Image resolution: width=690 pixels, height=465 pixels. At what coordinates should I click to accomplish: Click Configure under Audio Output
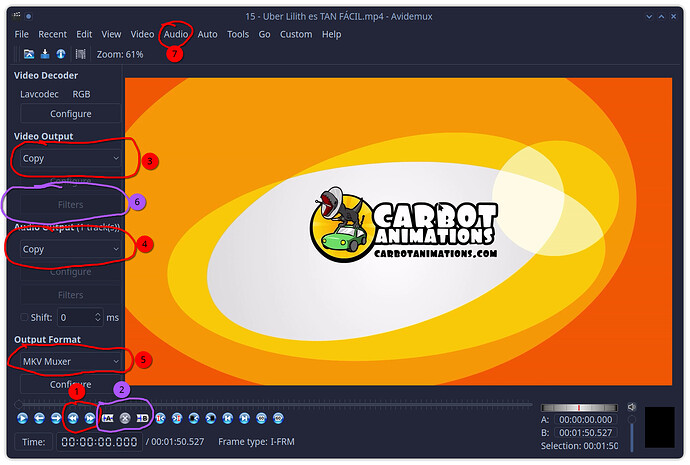(x=70, y=272)
